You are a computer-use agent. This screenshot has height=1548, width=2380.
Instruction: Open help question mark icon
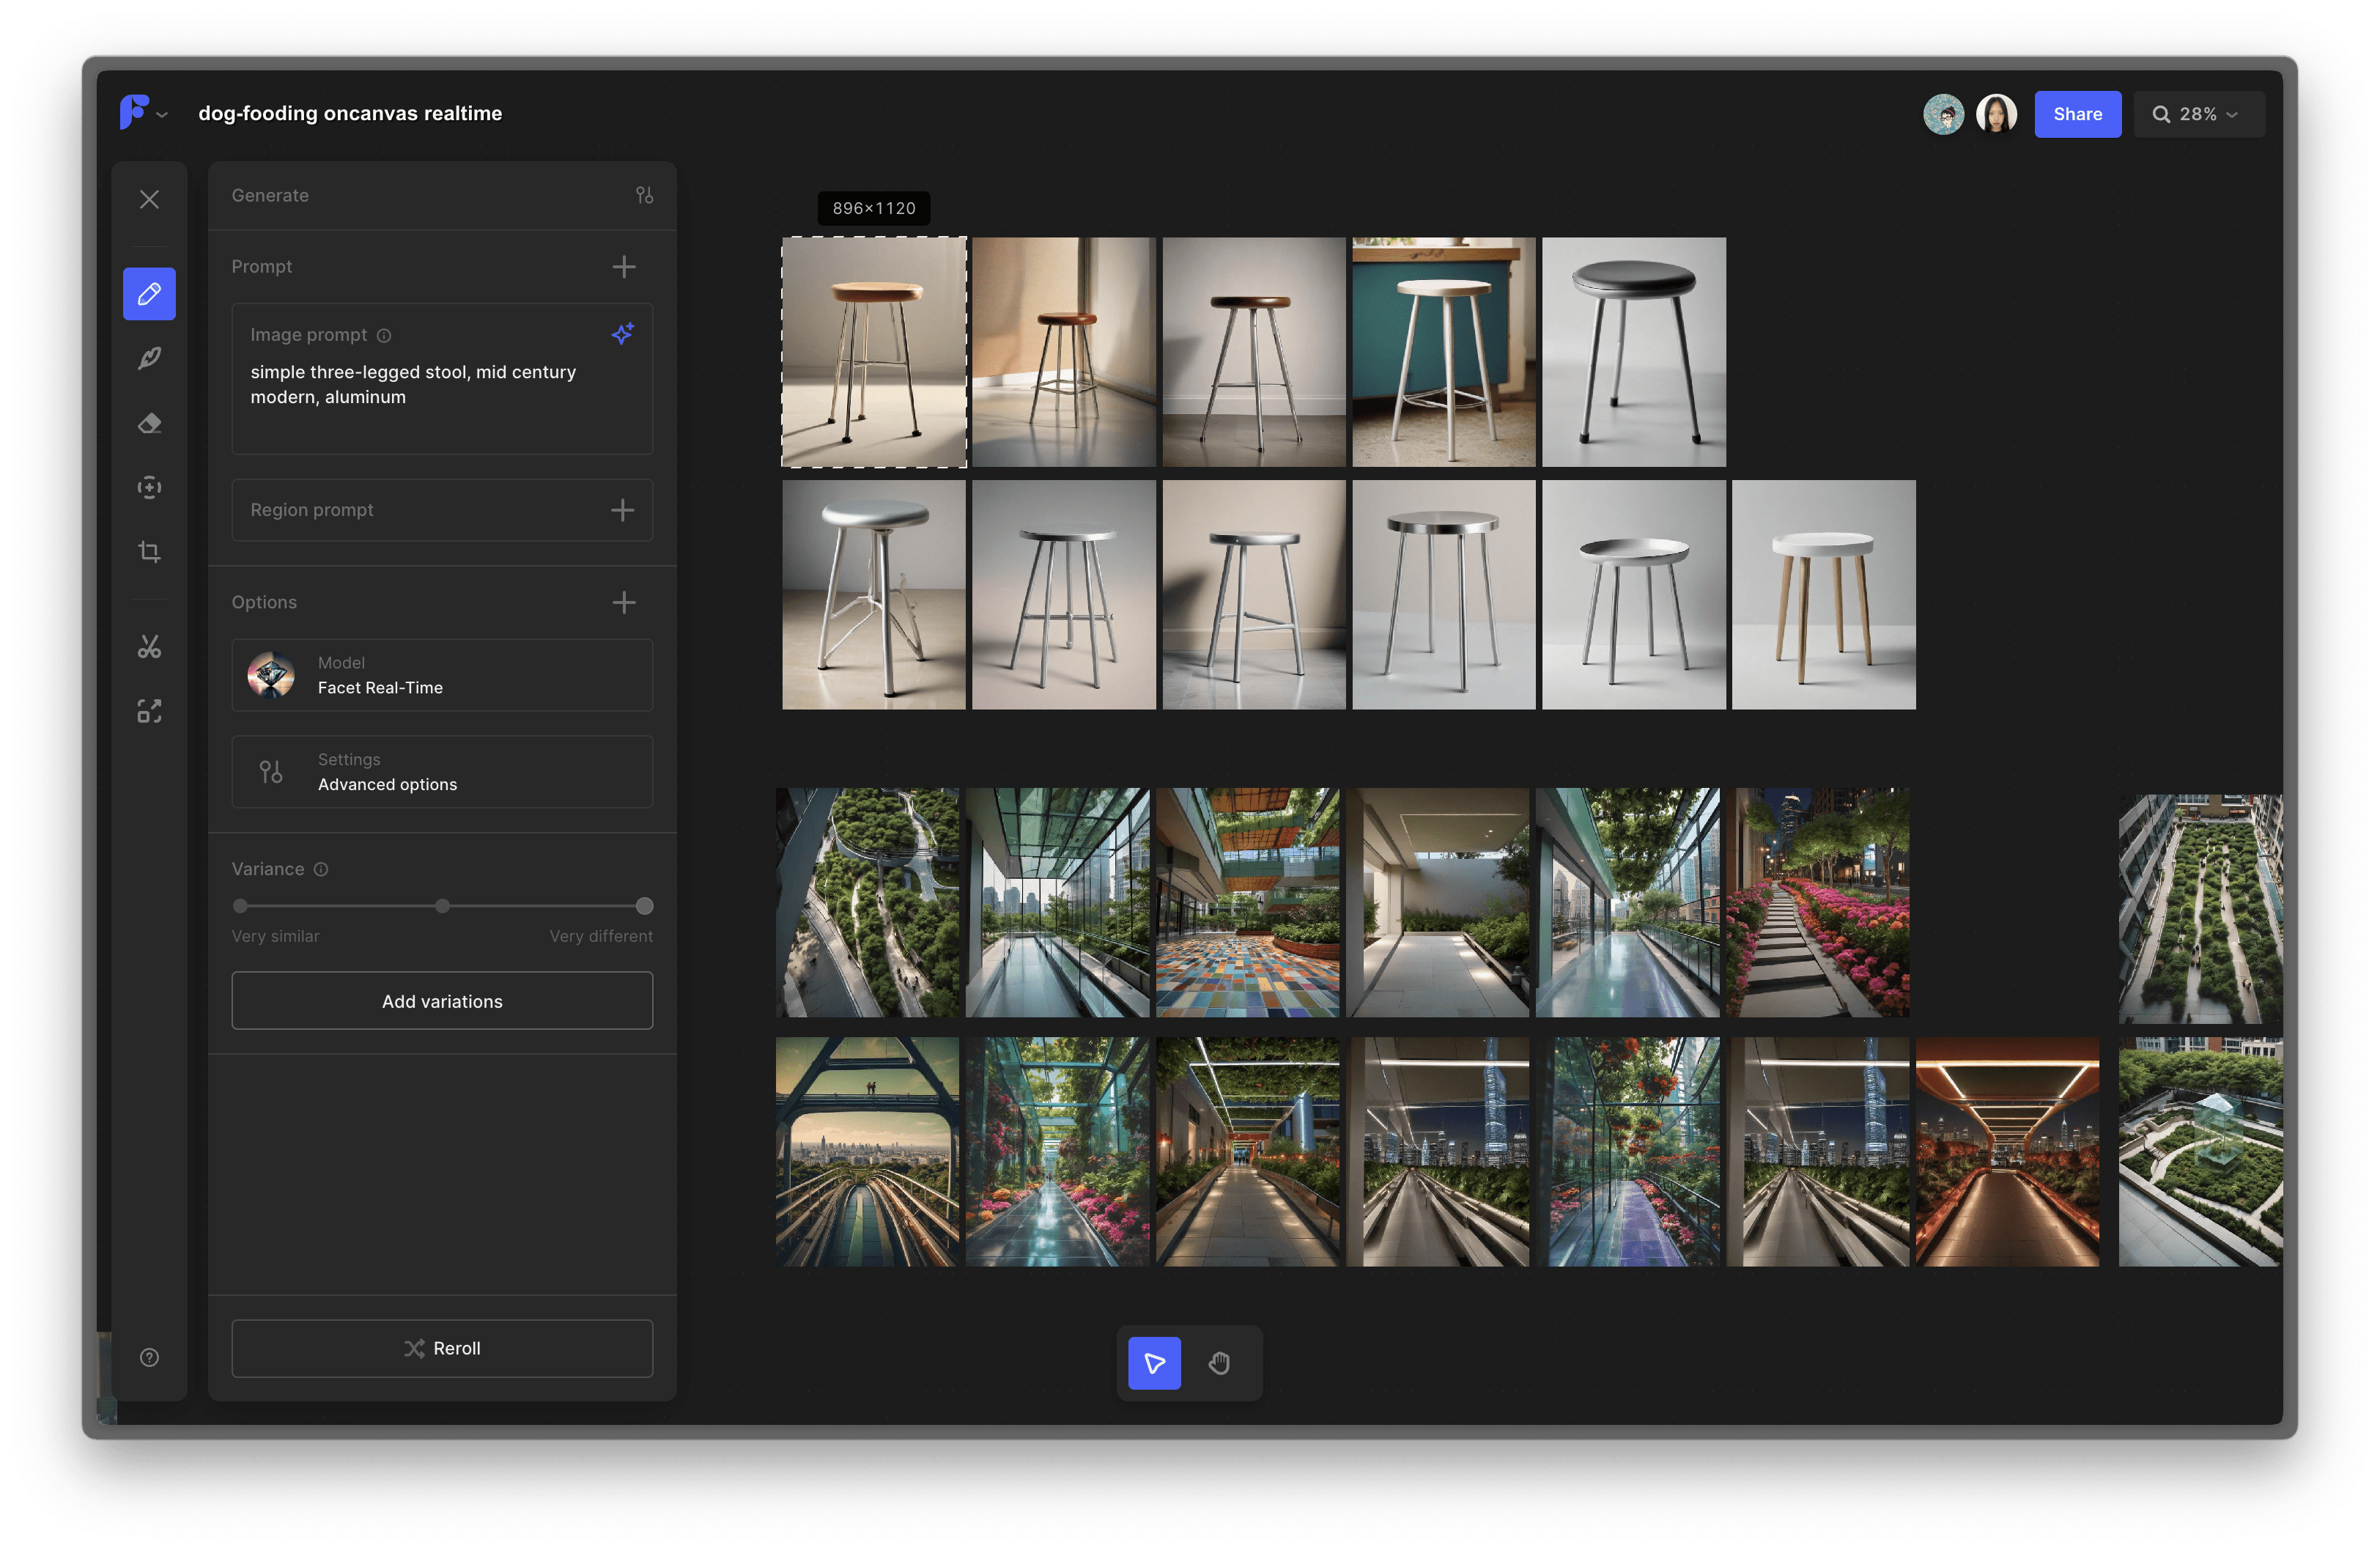149,1357
